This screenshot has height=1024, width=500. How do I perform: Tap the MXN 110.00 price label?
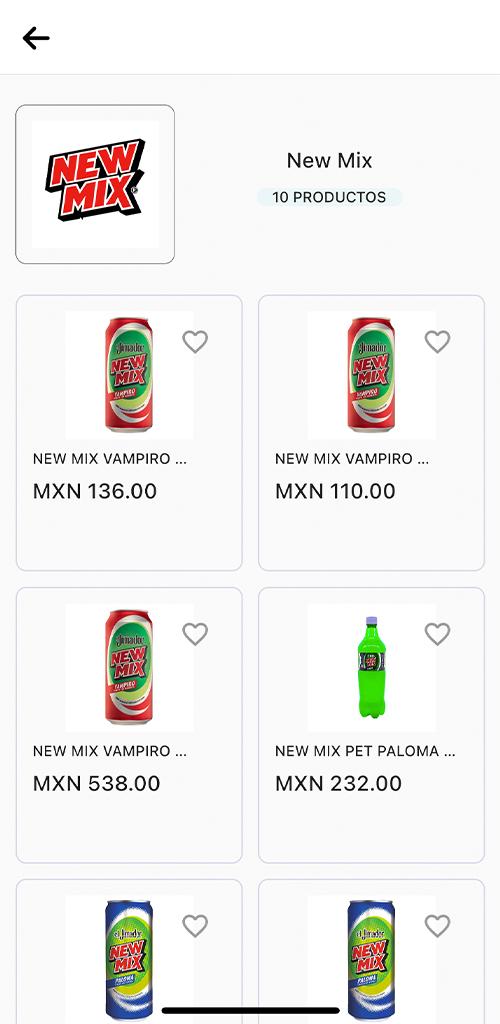335,491
